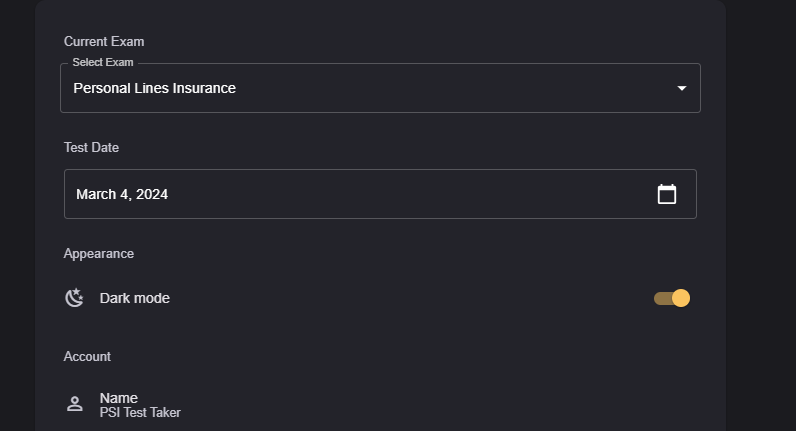Open the Name account row
This screenshot has width=796, height=431.
(380, 404)
